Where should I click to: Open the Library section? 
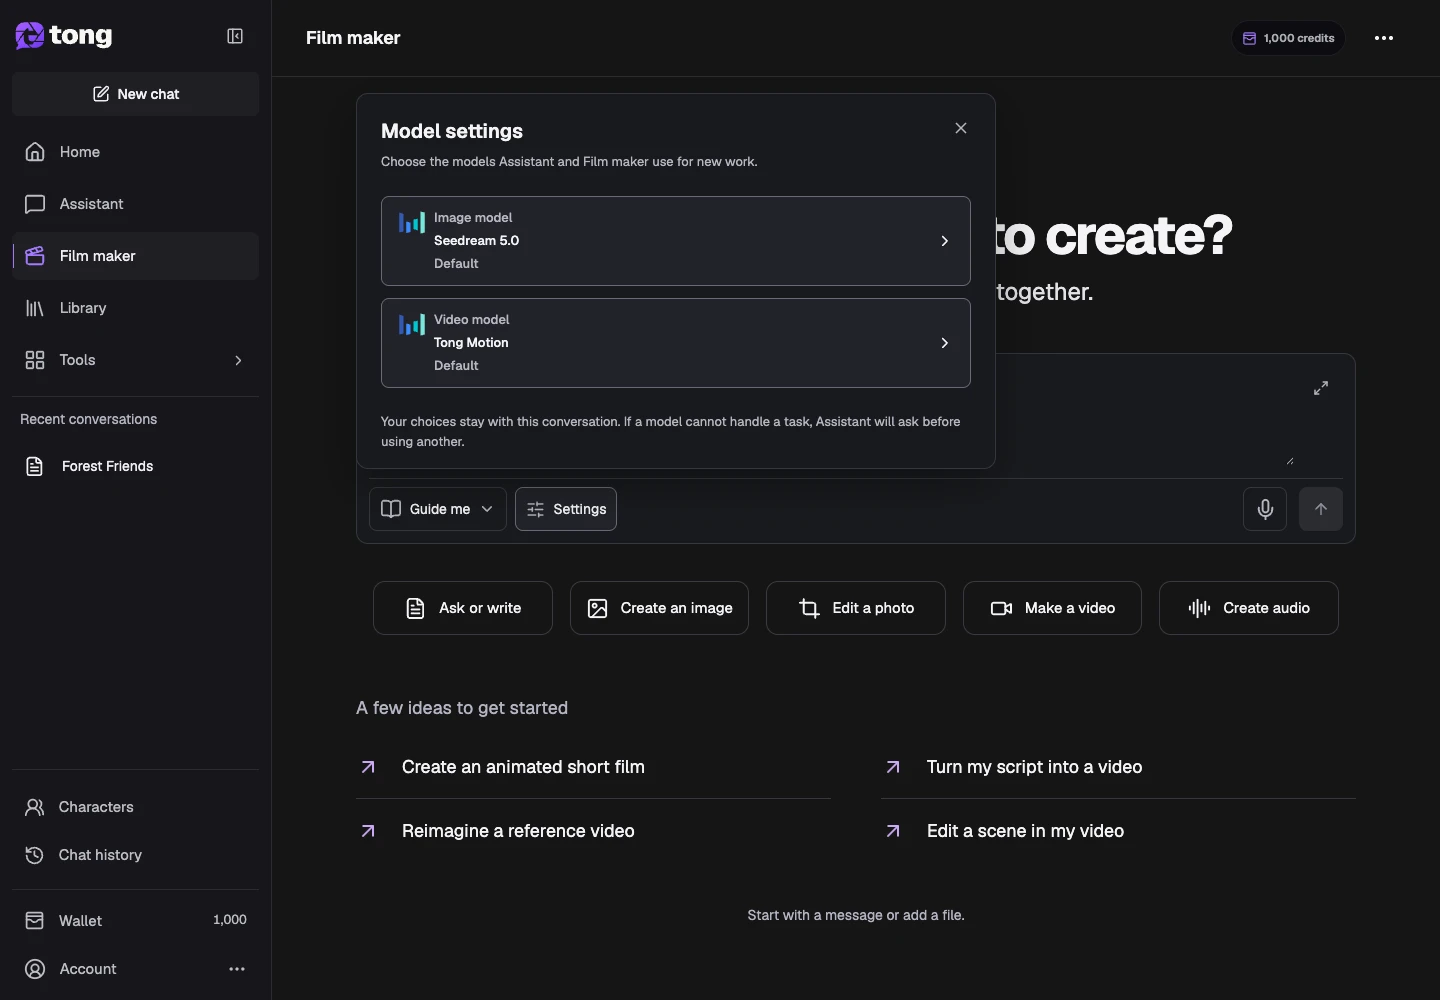pos(136,308)
